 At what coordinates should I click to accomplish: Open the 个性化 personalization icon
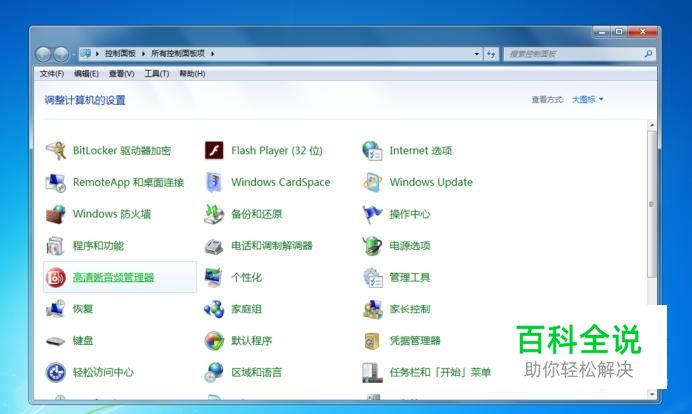[x=214, y=278]
